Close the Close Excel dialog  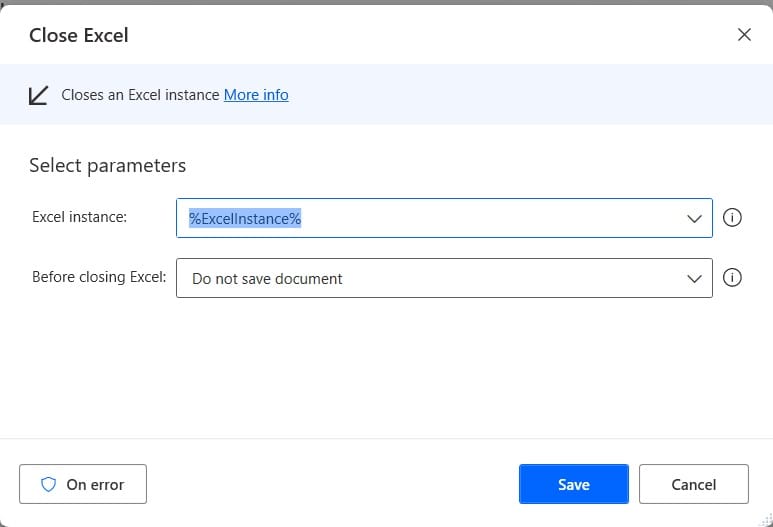click(x=744, y=35)
